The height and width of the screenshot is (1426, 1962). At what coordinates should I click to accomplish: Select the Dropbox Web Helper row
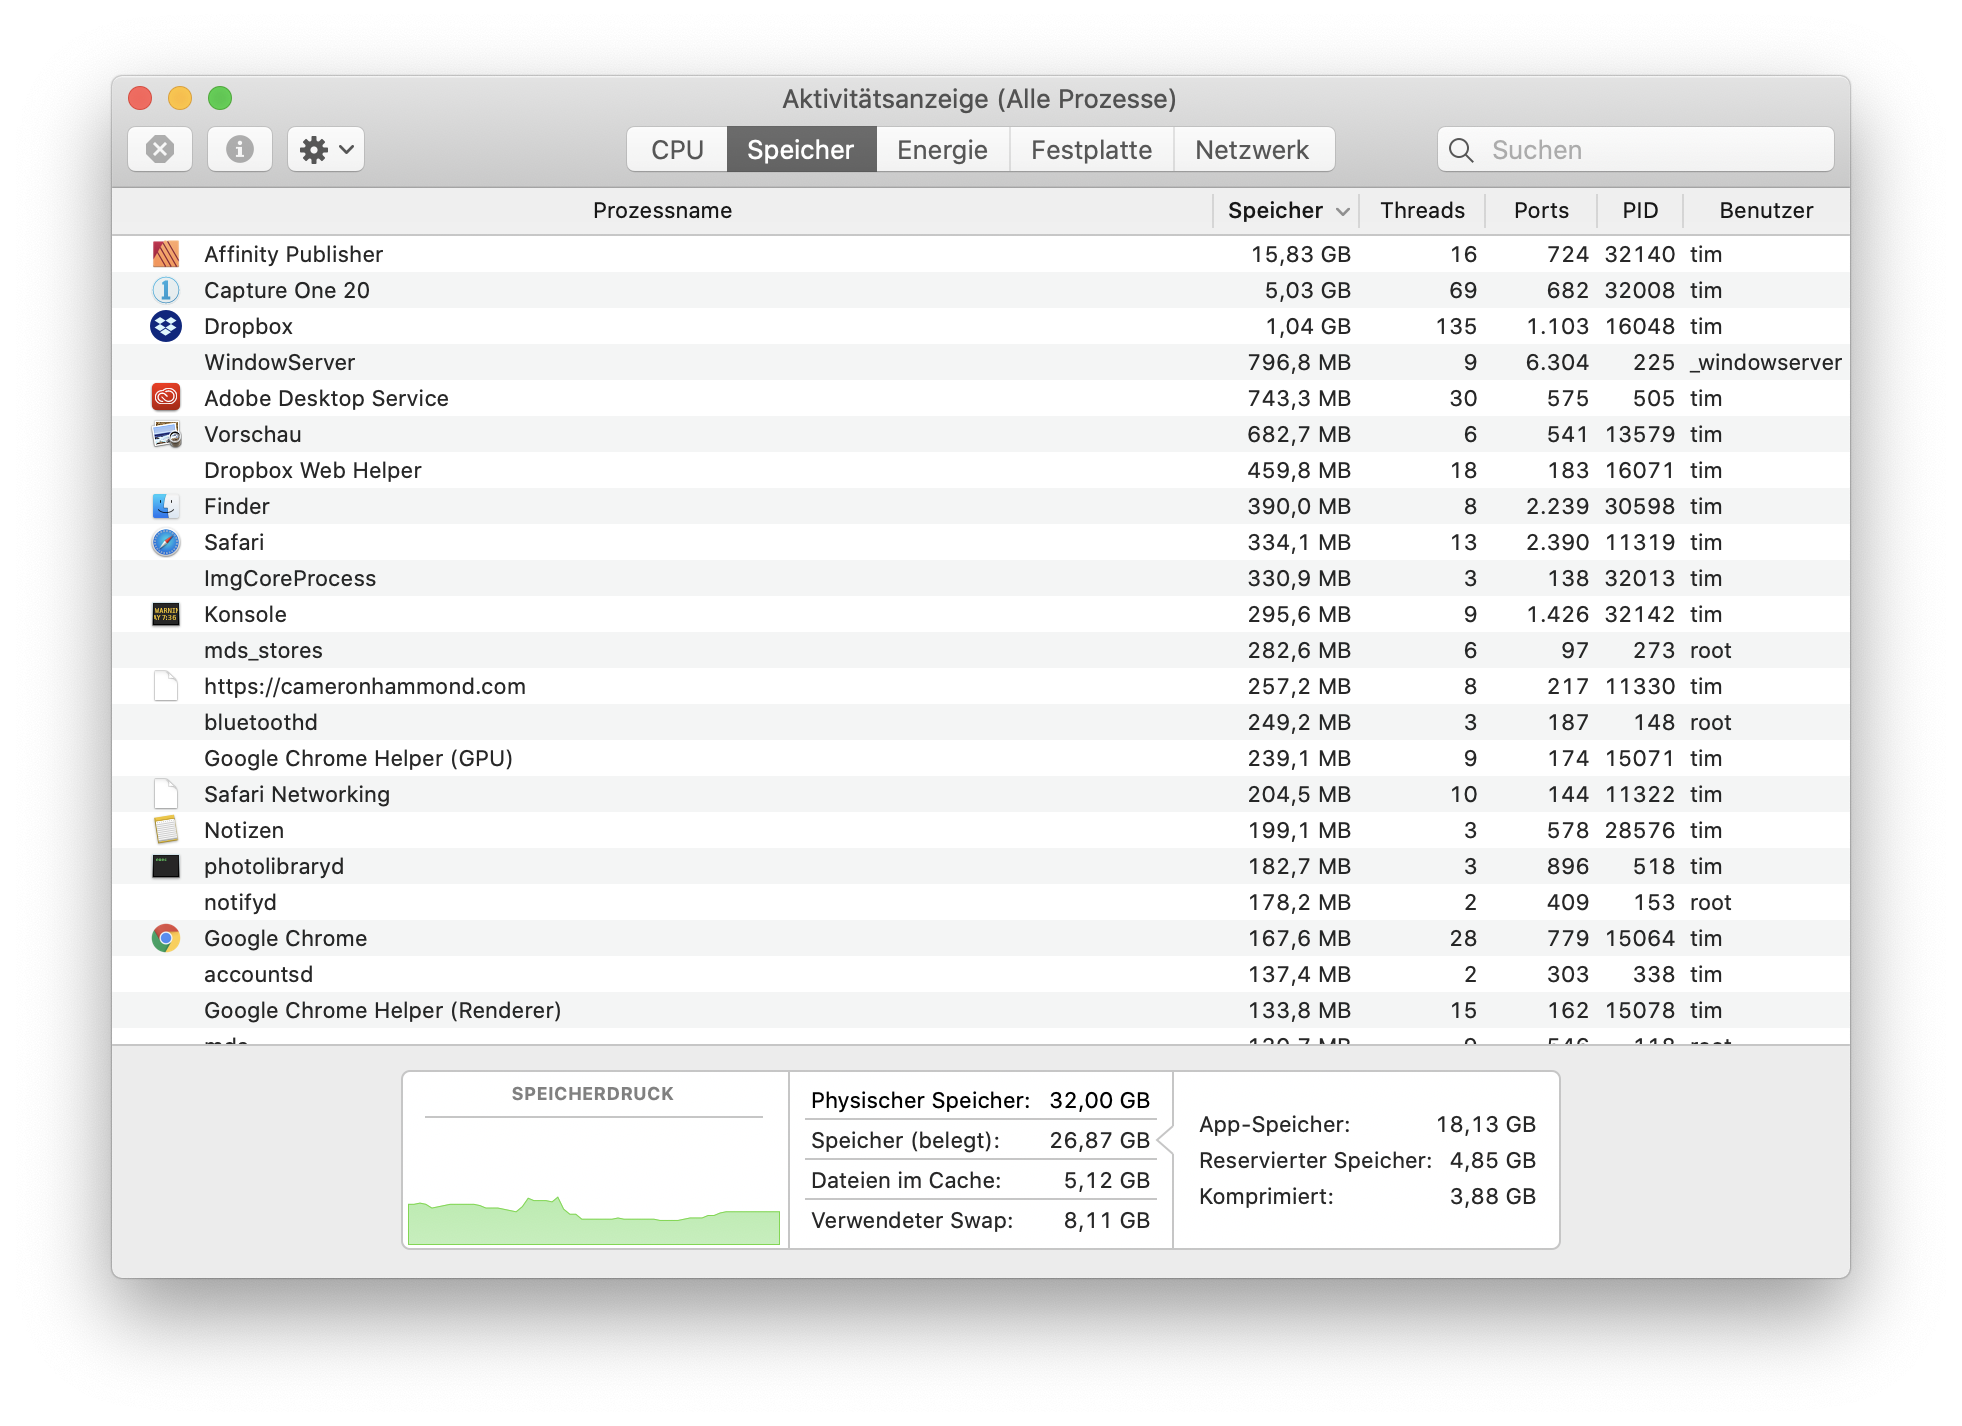[x=981, y=470]
